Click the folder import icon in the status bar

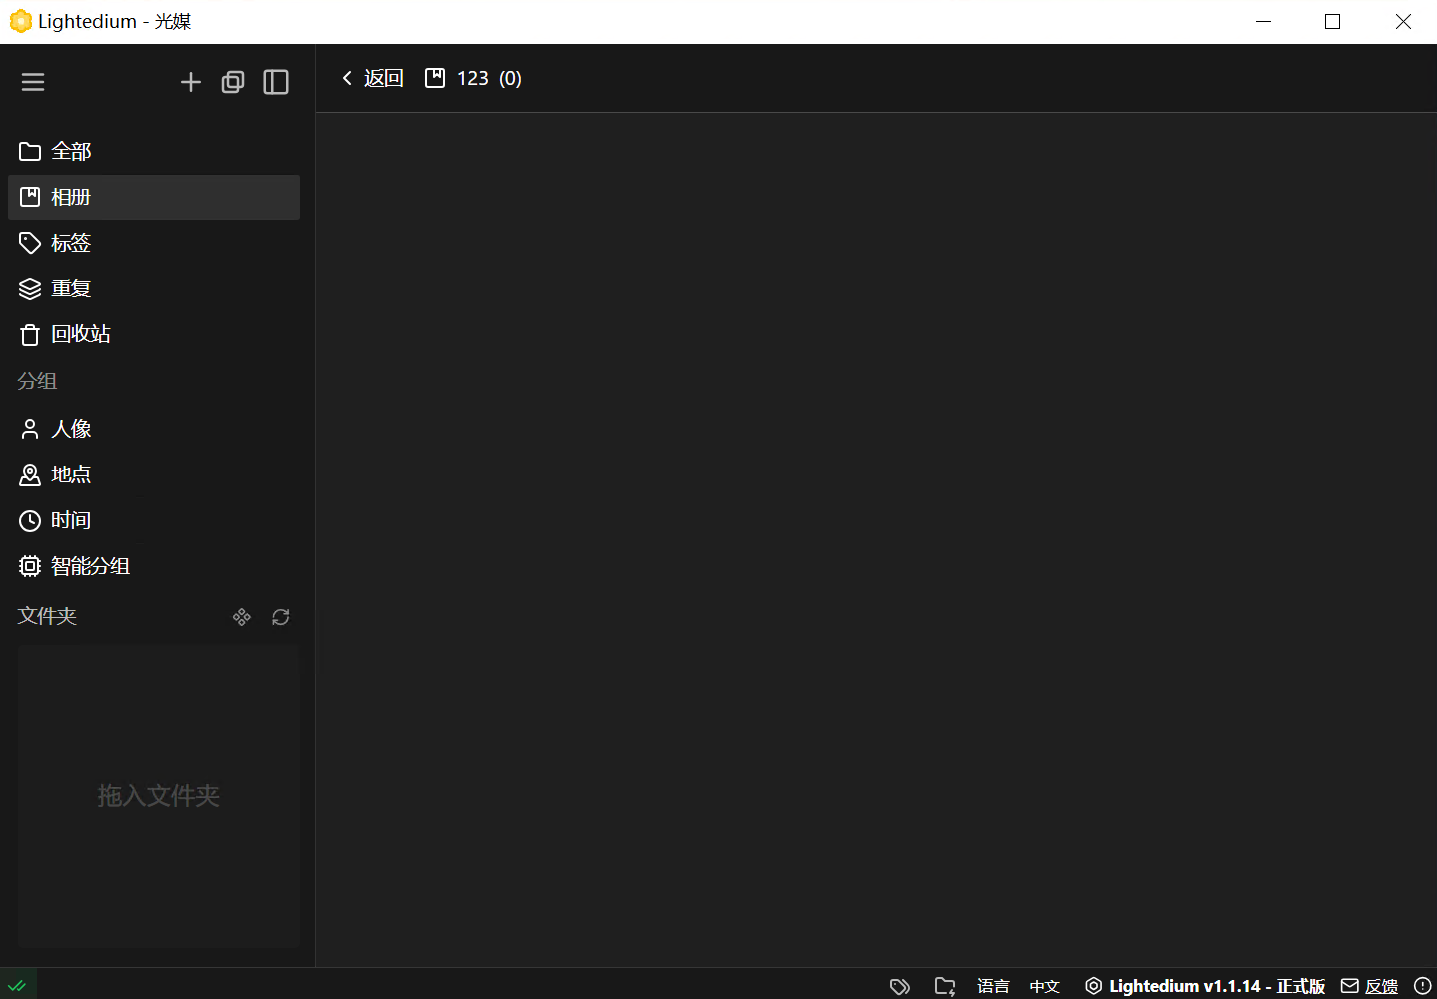tap(945, 986)
